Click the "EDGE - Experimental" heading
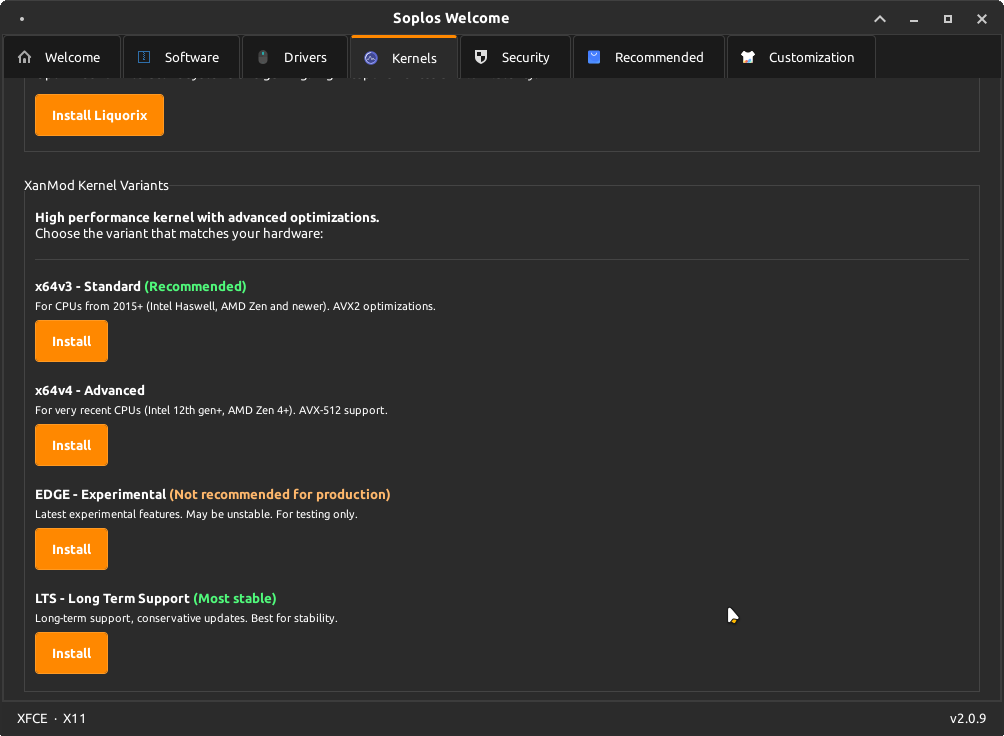This screenshot has width=1004, height=736. point(101,495)
